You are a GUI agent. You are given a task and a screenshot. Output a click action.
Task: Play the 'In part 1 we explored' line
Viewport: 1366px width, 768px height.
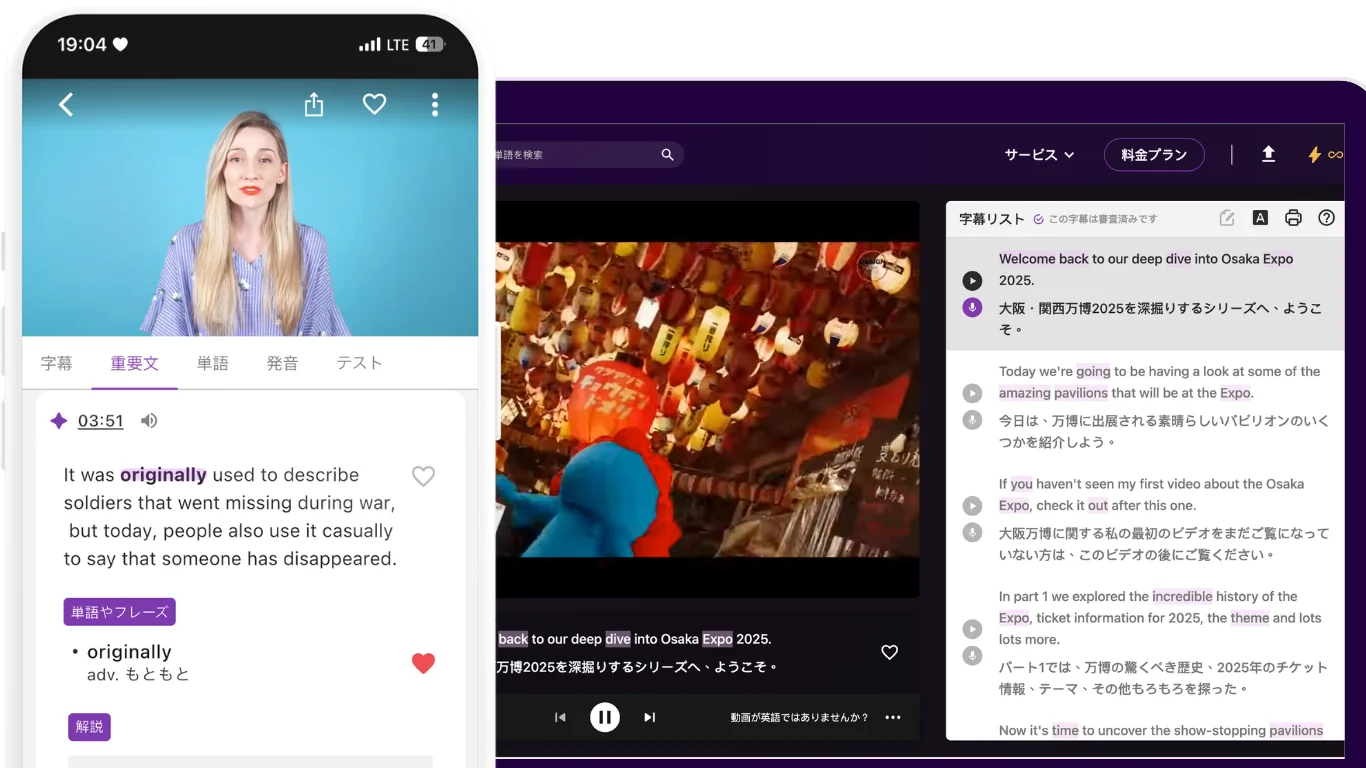(972, 629)
